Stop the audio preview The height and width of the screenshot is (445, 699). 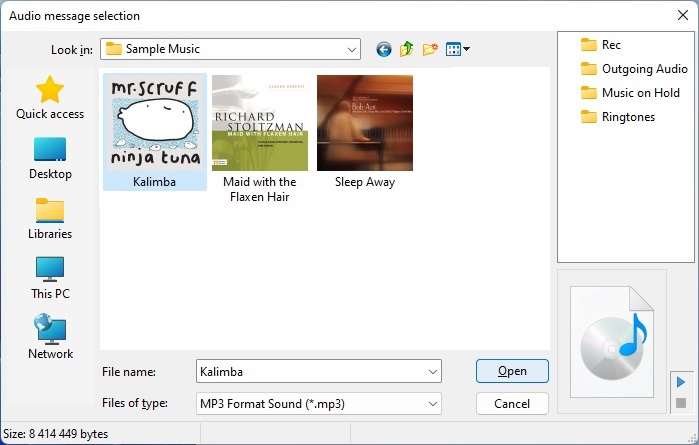681,403
